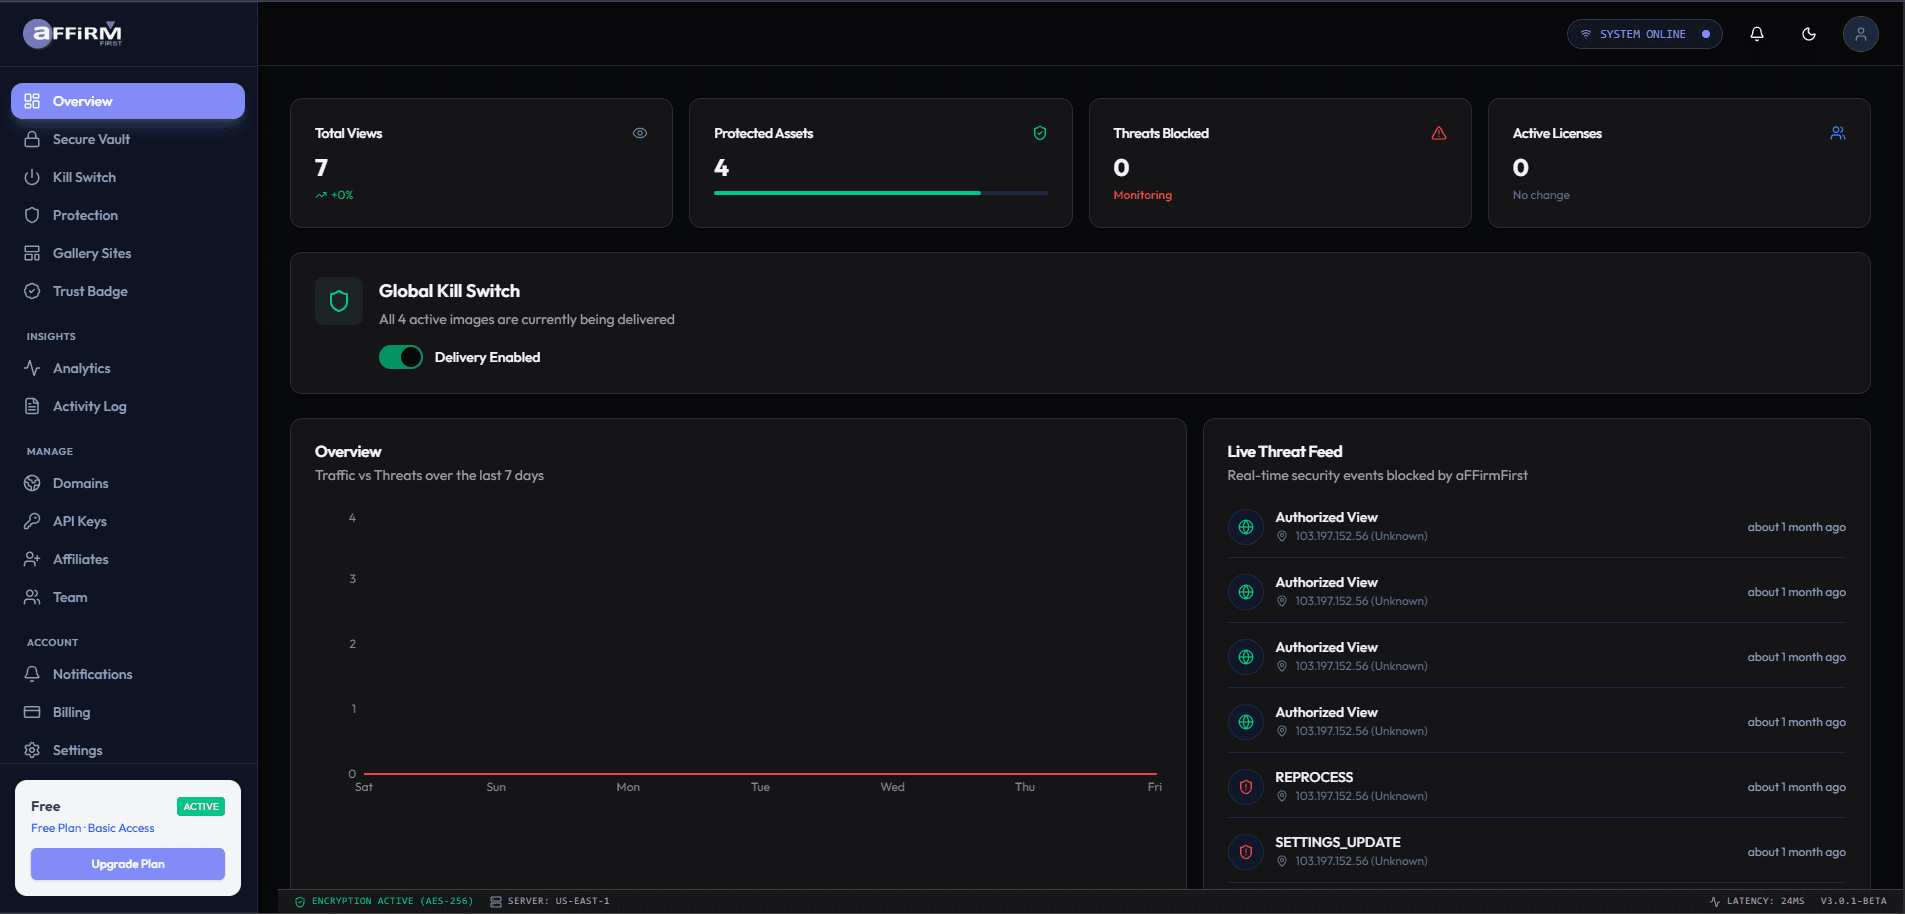The image size is (1905, 914).
Task: Click the dark mode moon icon
Action: pyautogui.click(x=1809, y=34)
